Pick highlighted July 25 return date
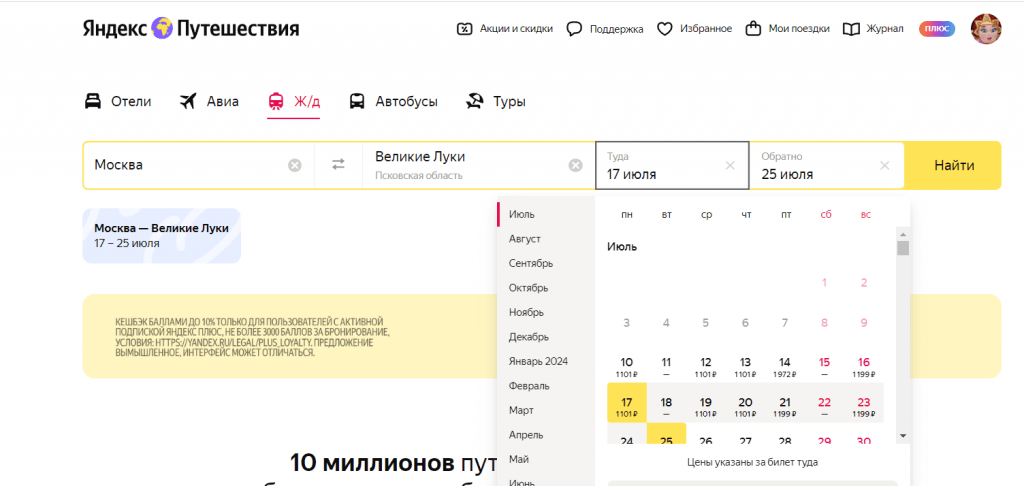The width and height of the screenshot is (1024, 486). (x=666, y=434)
